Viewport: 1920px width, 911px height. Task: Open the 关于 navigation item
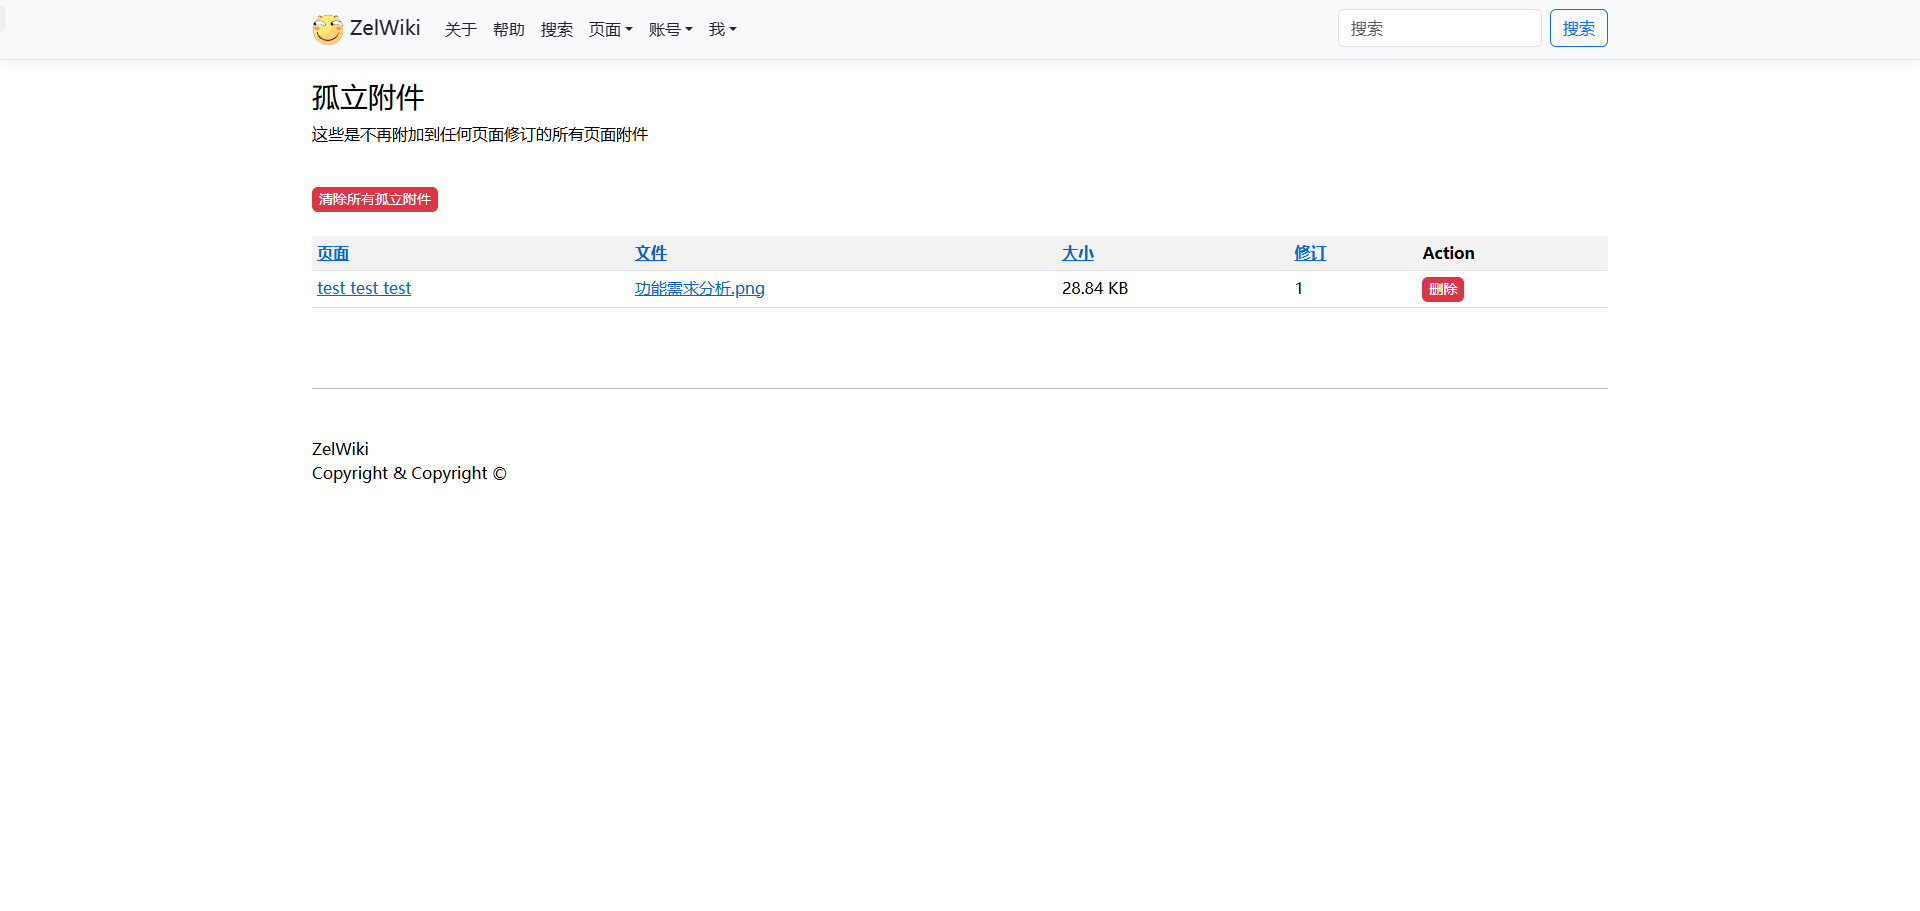click(x=460, y=30)
